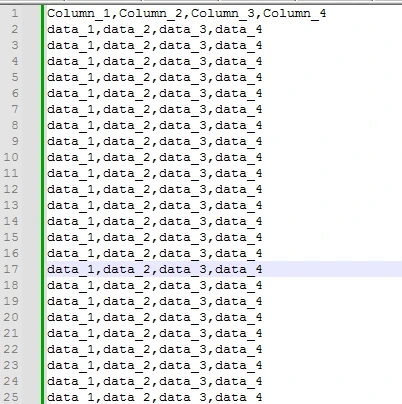Click line number 17 in the gutter

point(11,269)
